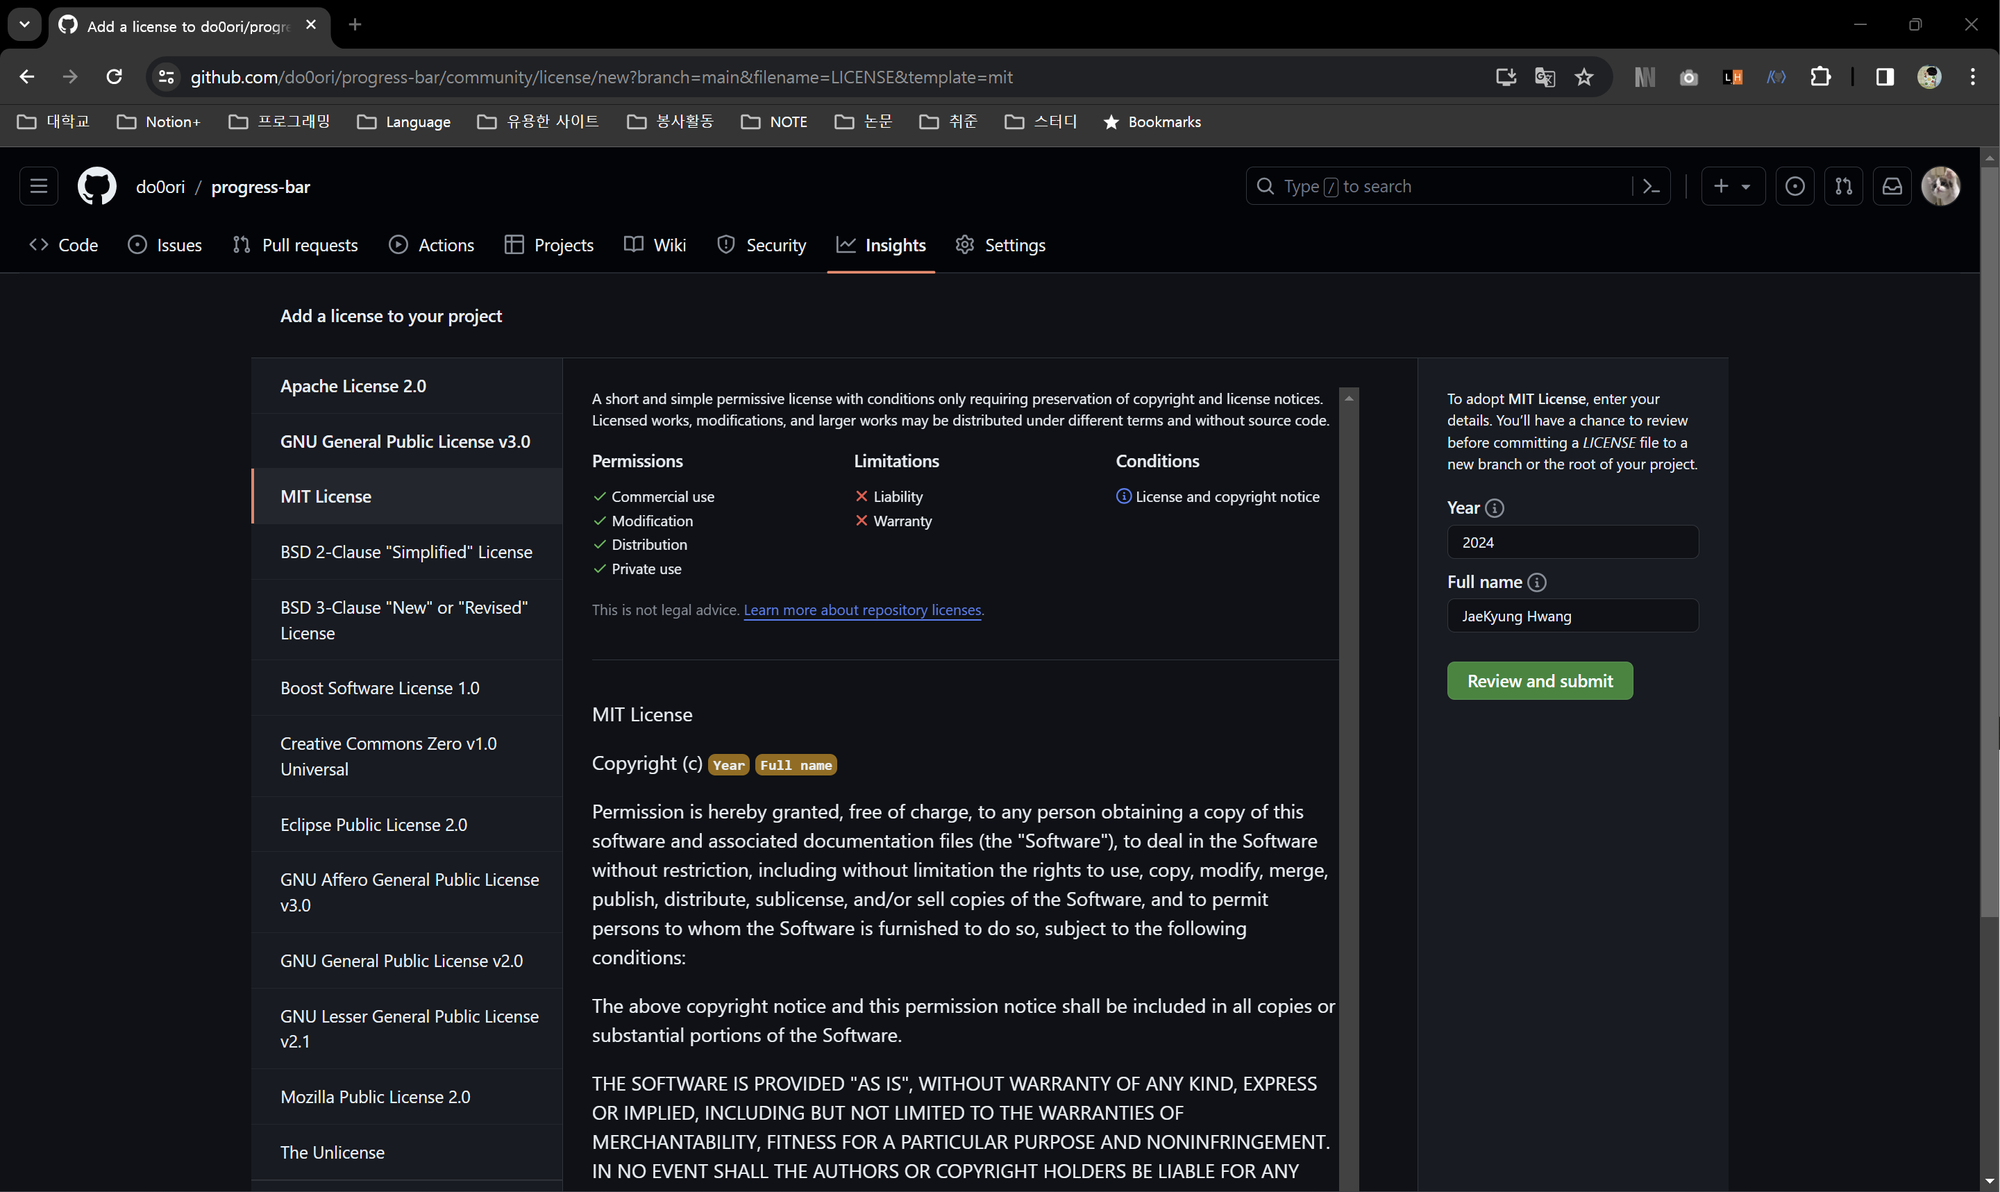Click the page vertical scrollbar thumb

coord(1989,542)
